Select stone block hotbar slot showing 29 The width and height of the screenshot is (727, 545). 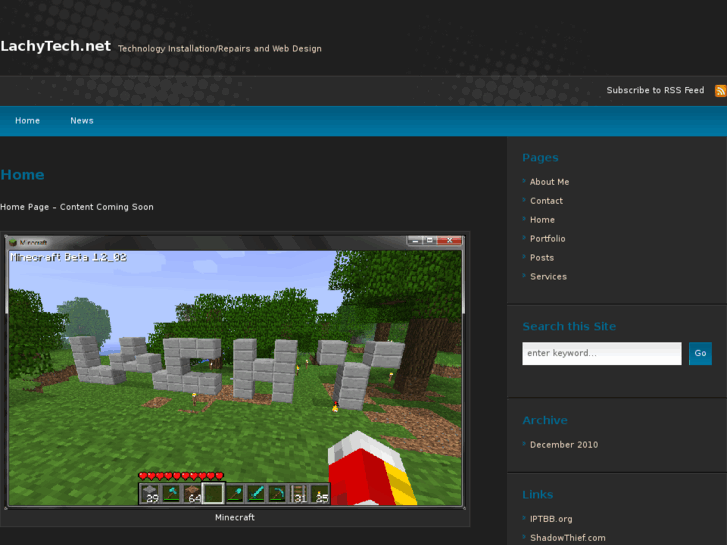pos(150,494)
